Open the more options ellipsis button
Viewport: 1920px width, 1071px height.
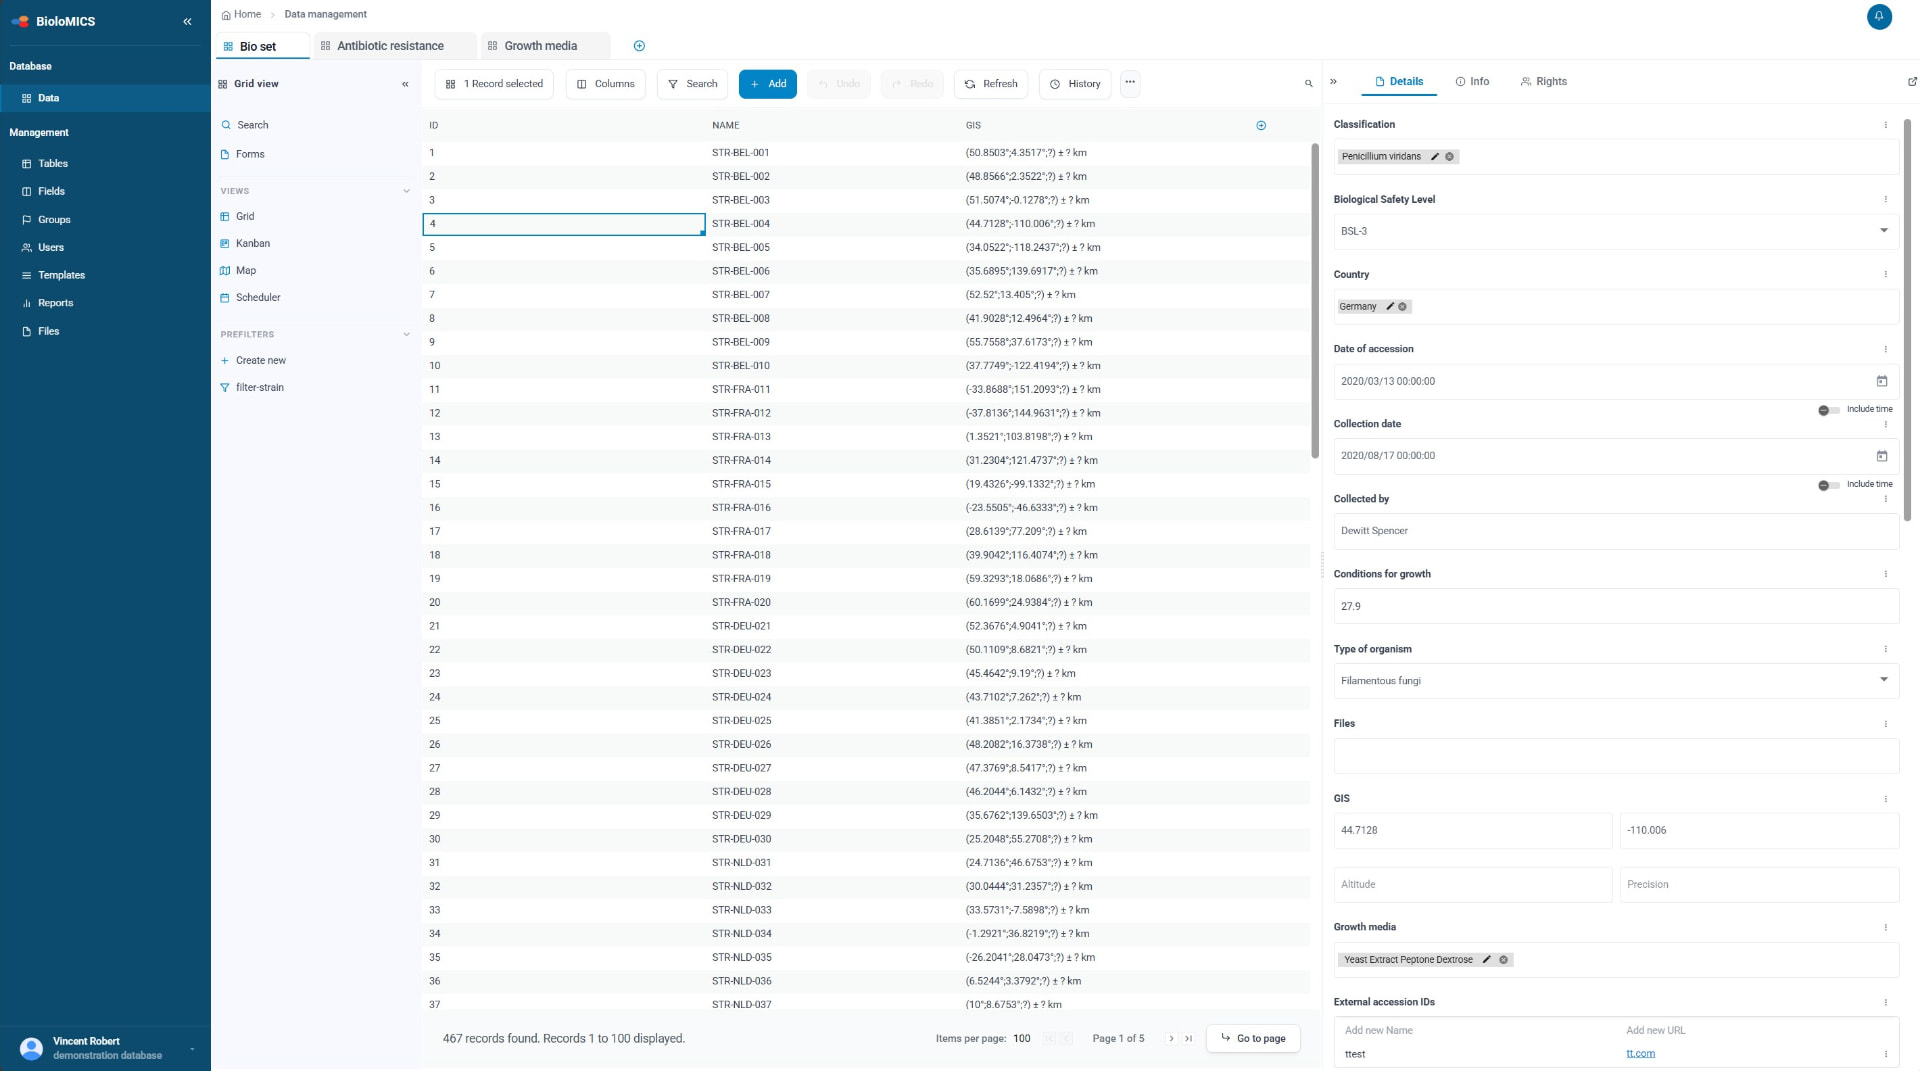click(1130, 83)
